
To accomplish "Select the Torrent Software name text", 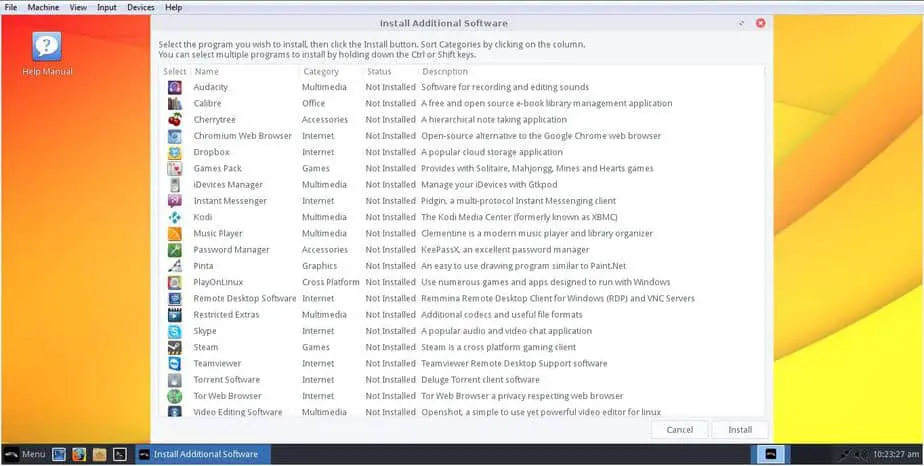I will pyautogui.click(x=226, y=380).
